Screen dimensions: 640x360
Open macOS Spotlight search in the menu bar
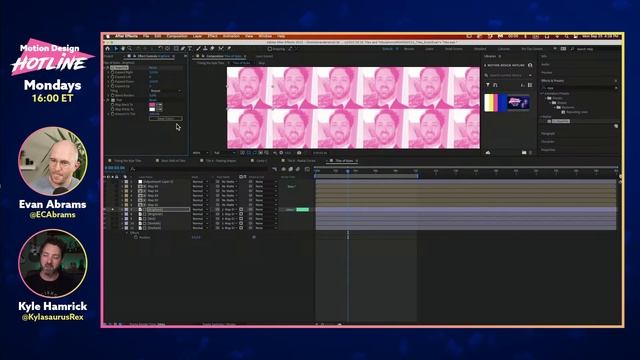click(567, 37)
